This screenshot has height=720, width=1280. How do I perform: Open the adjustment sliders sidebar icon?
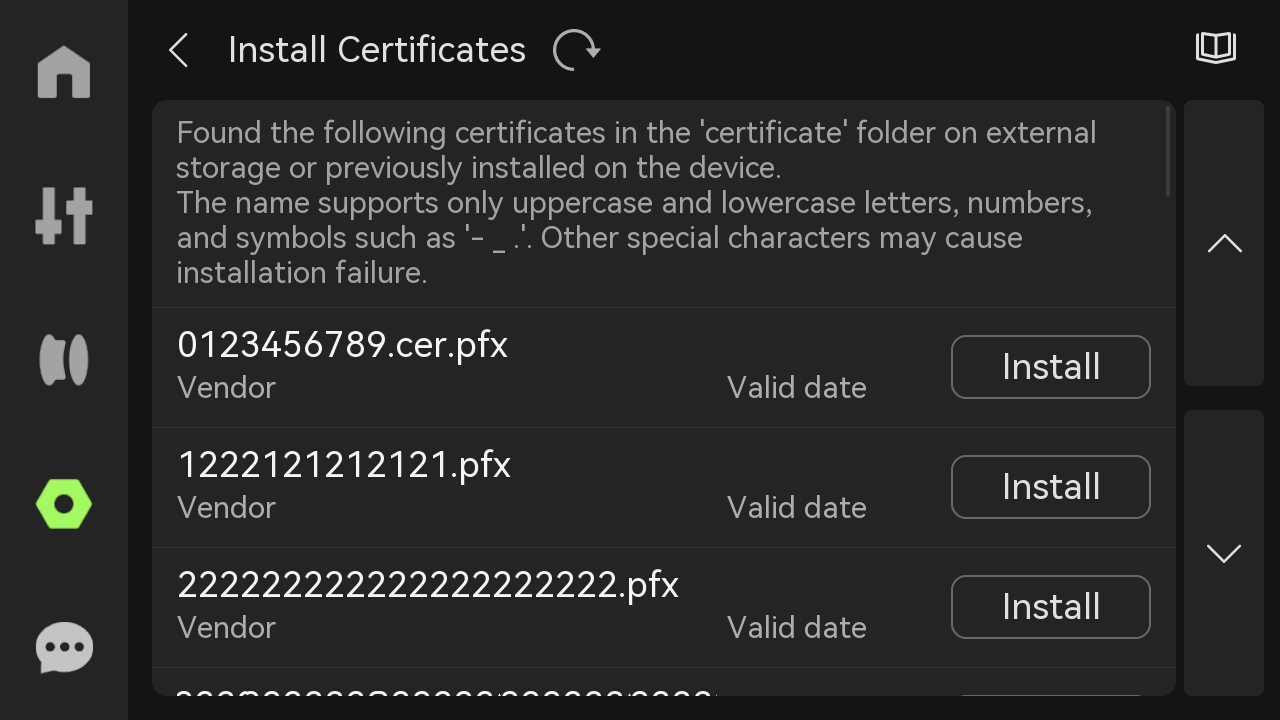(x=64, y=215)
